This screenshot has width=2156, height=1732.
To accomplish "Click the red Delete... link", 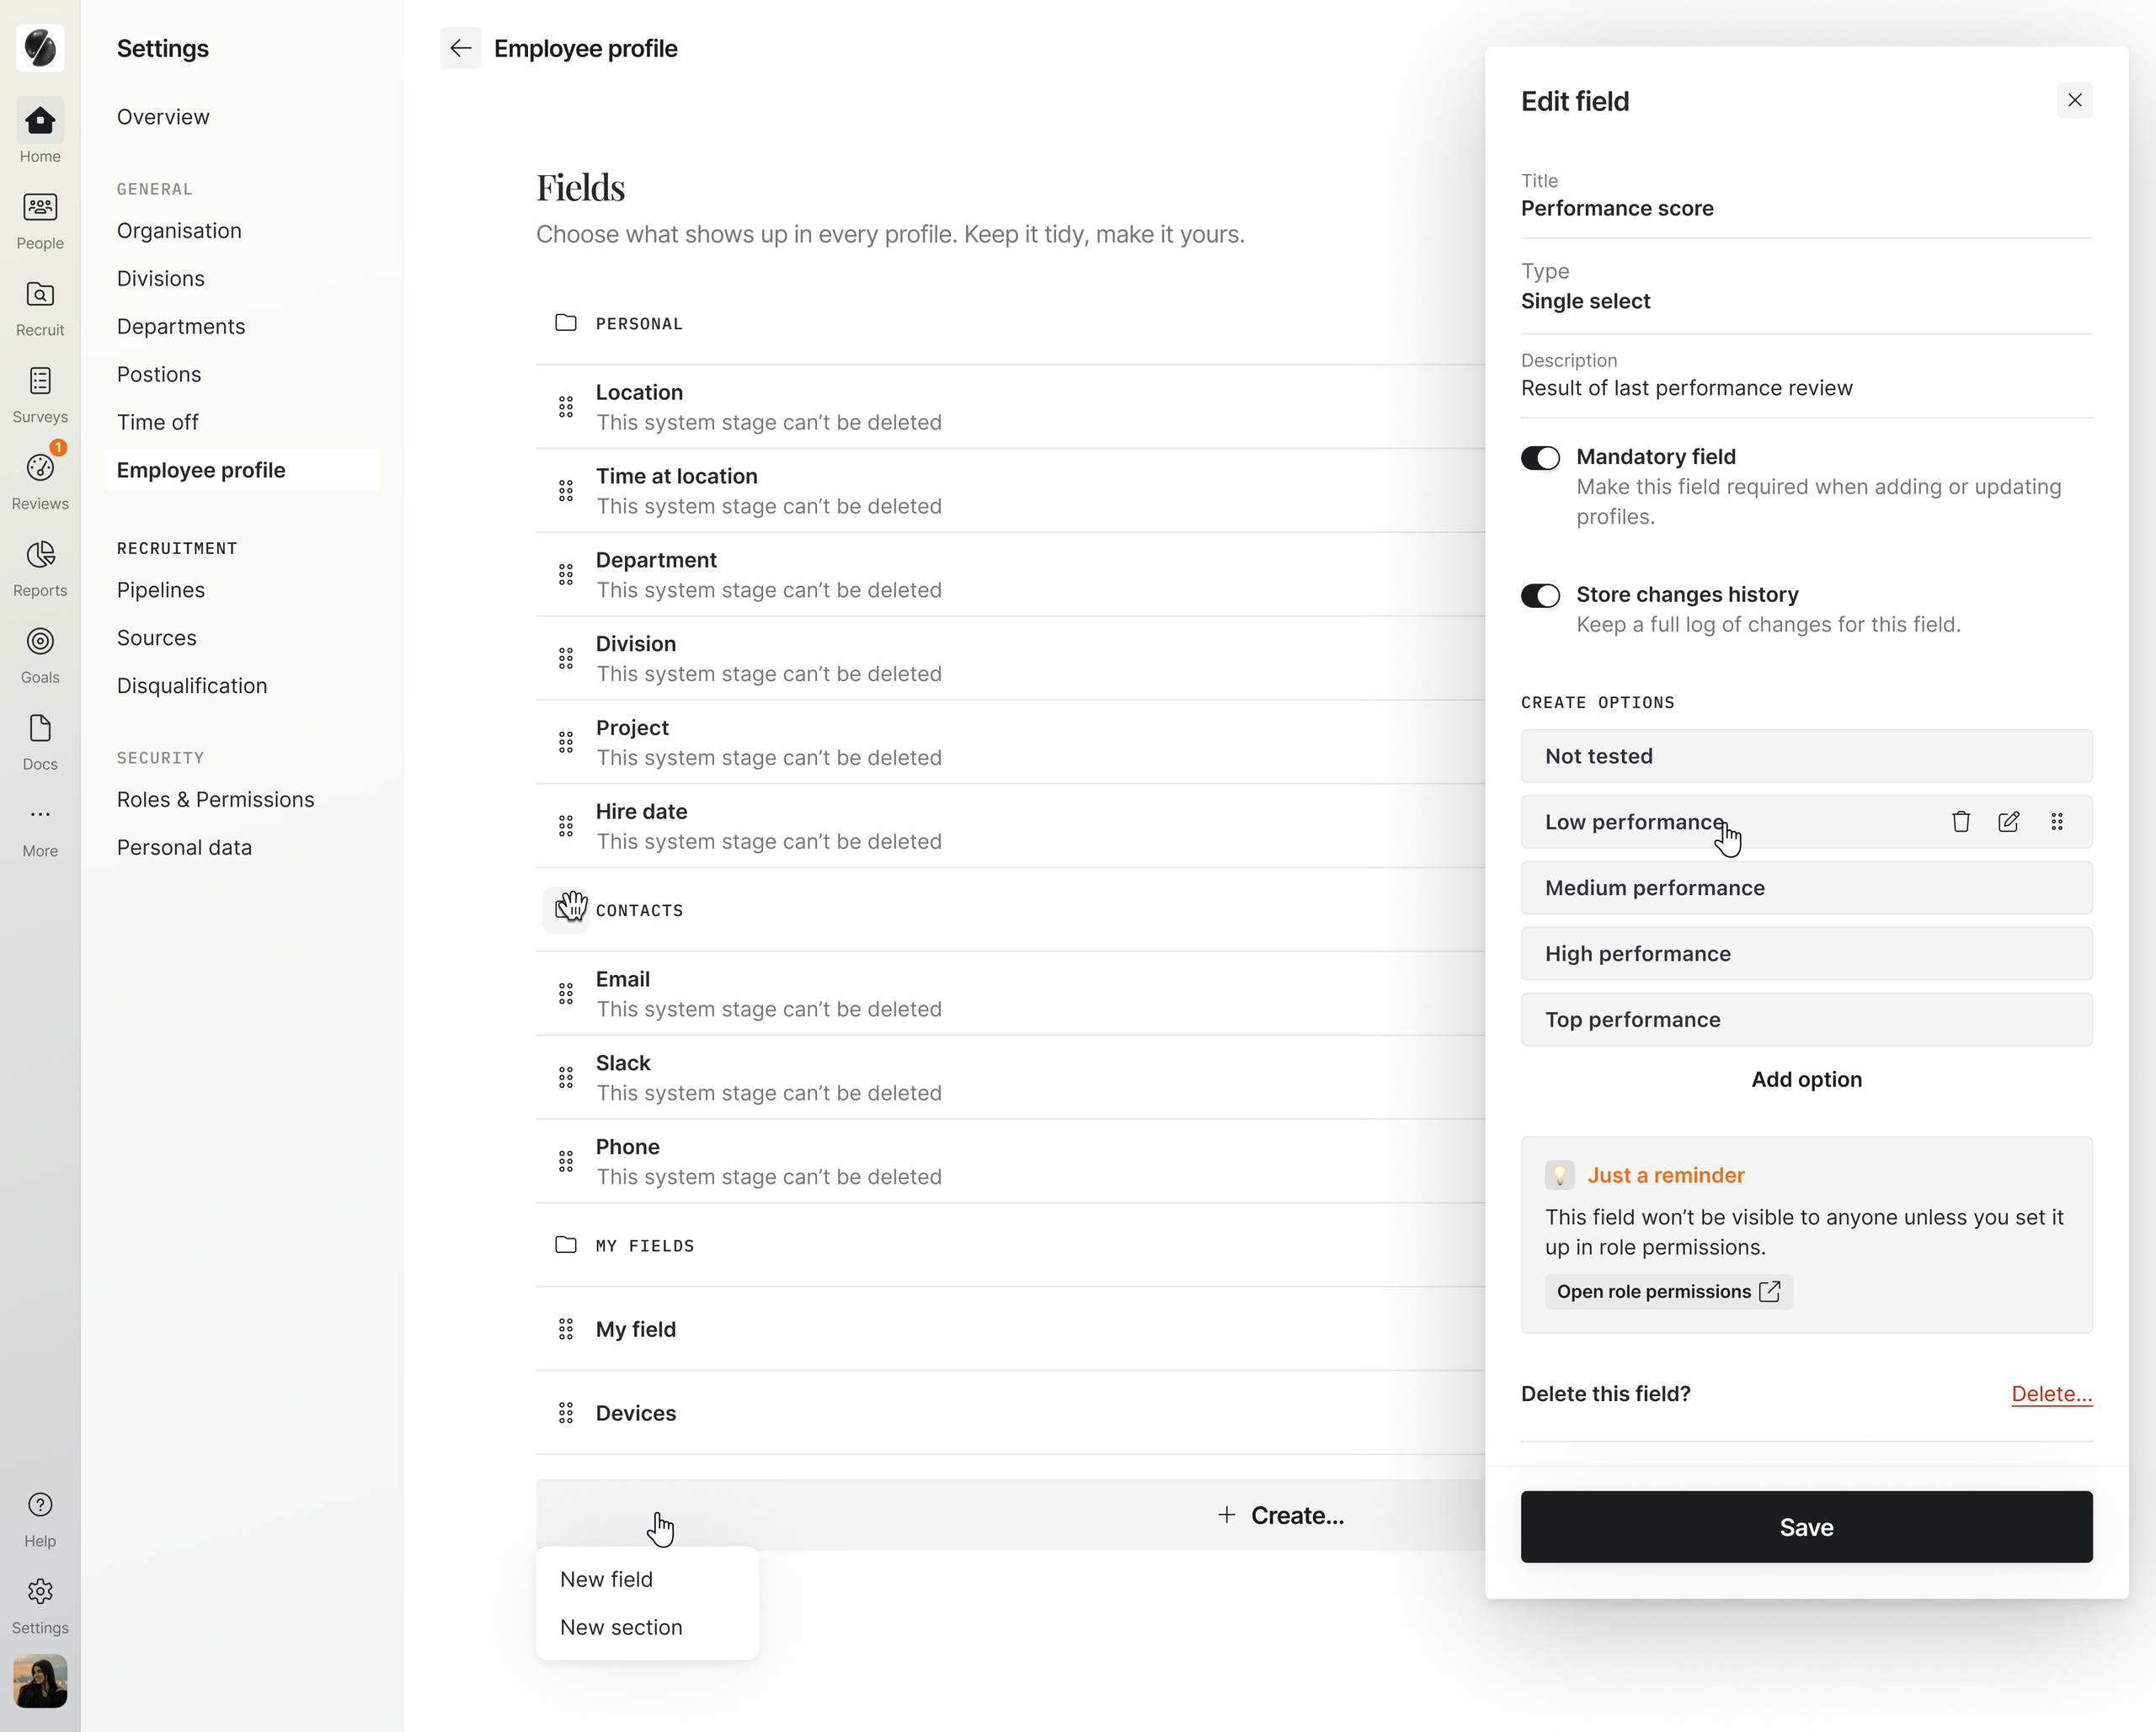I will [x=2051, y=1393].
